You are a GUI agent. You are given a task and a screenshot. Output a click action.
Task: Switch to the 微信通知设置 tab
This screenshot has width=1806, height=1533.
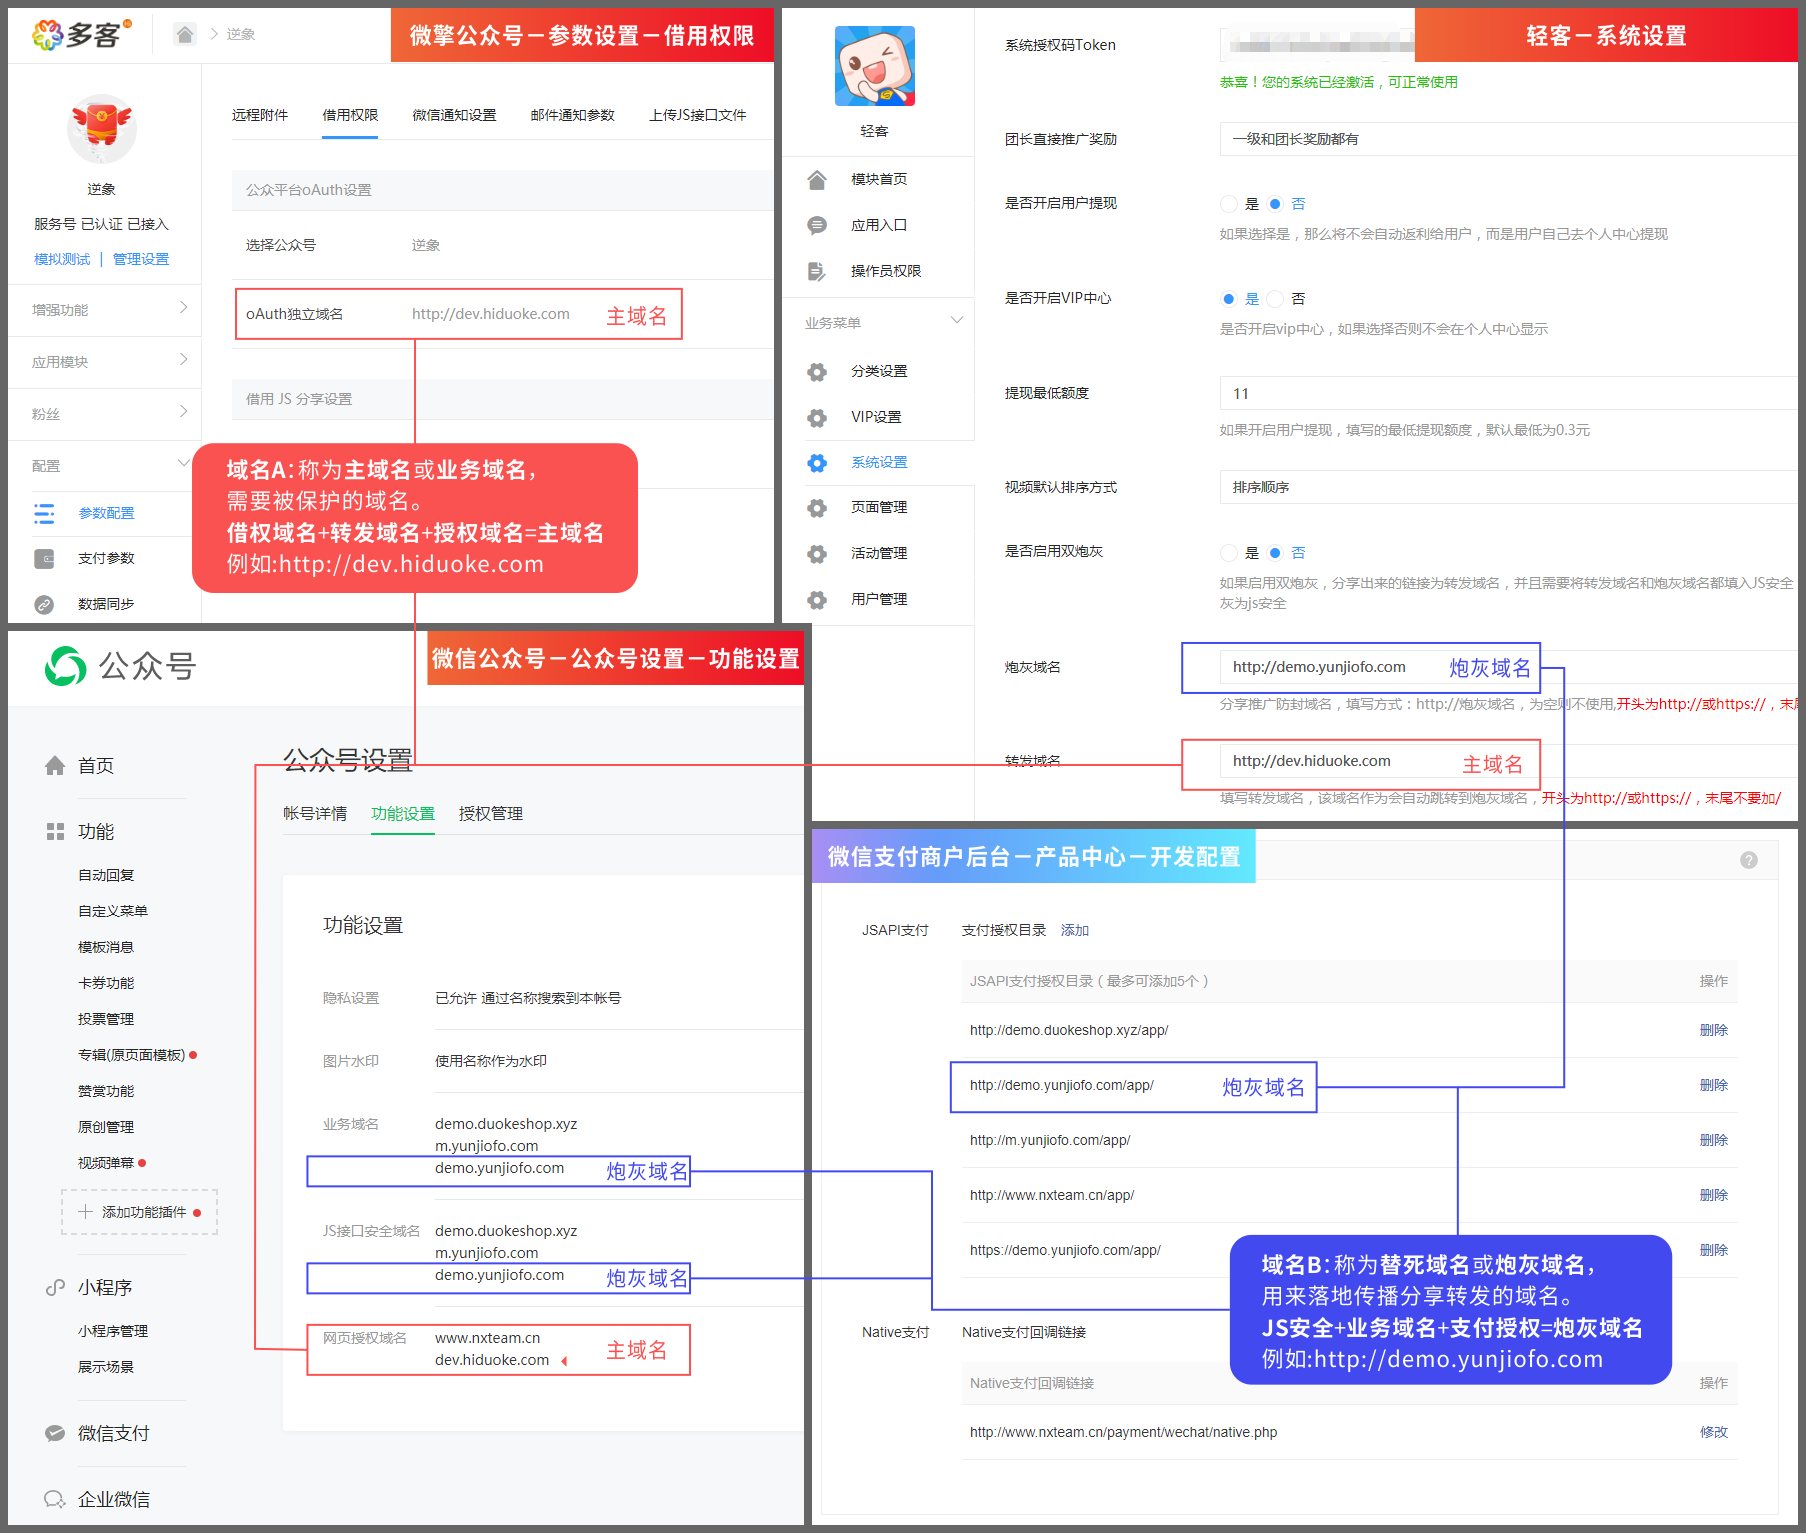click(x=454, y=115)
